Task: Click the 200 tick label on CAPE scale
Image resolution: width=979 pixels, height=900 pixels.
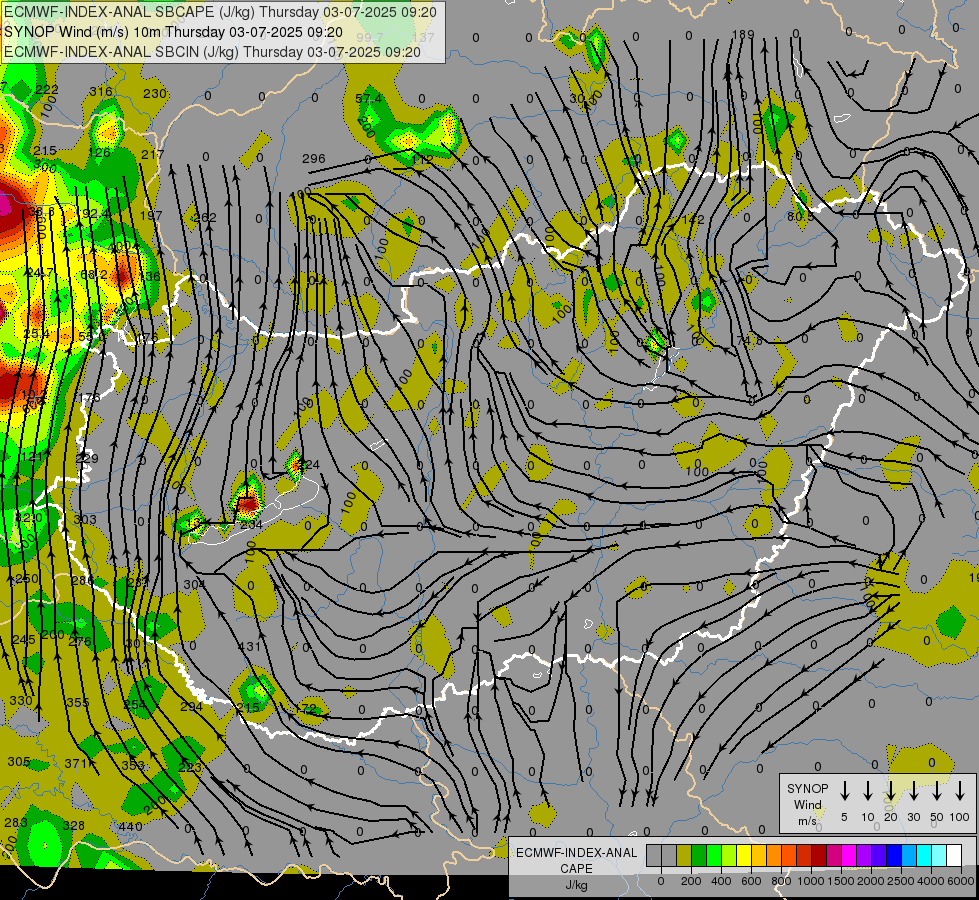Action: tap(691, 881)
